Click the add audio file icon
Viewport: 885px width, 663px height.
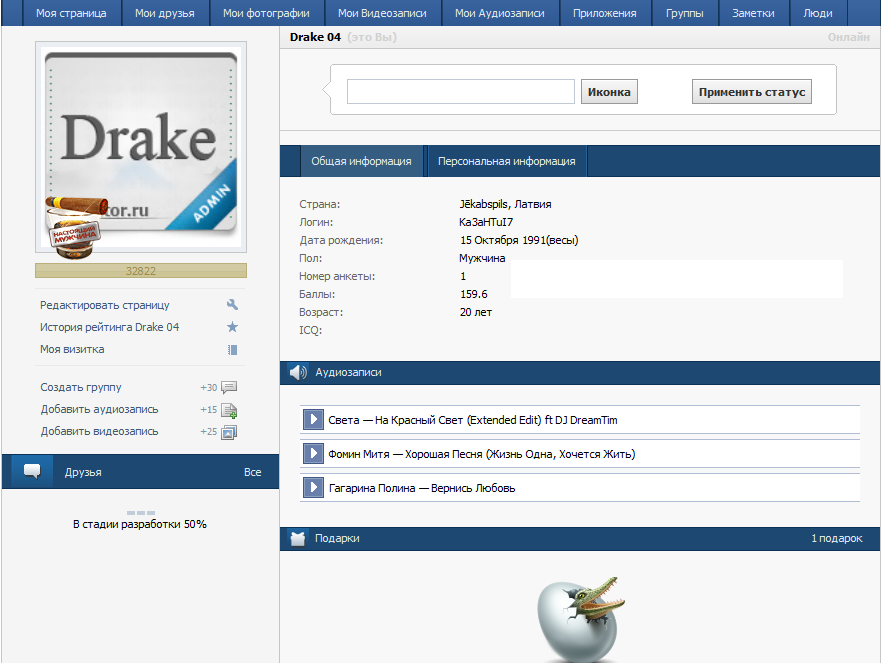229,410
